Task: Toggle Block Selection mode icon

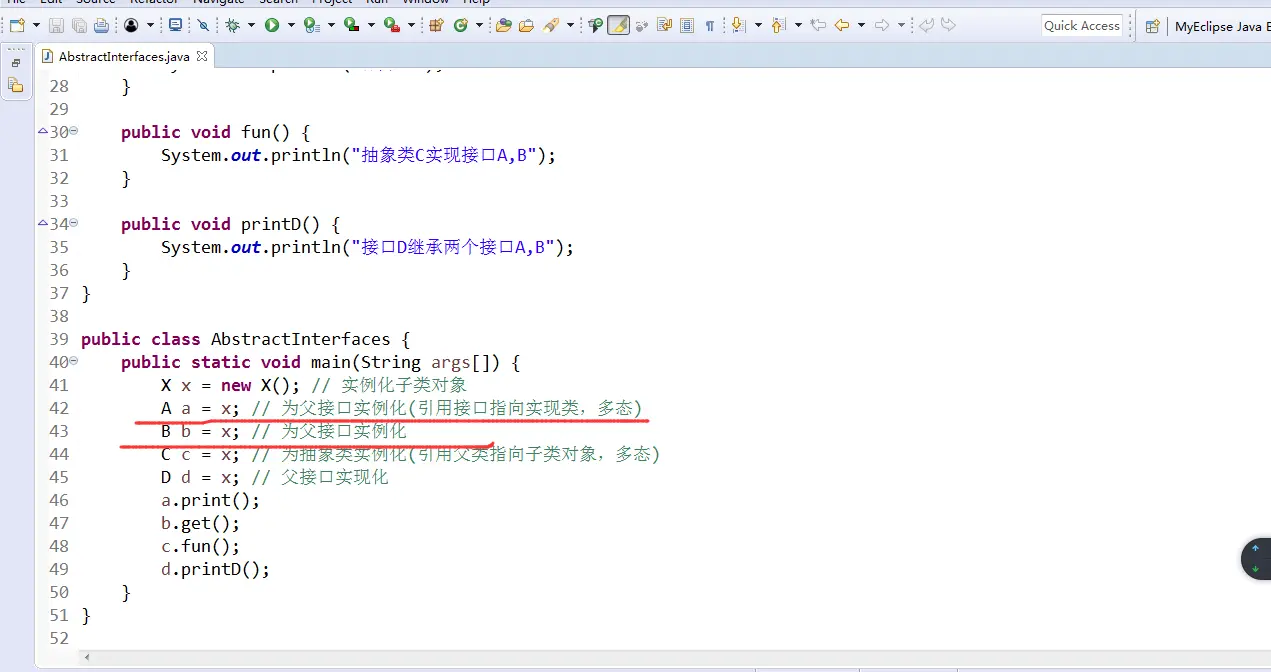Action: pyautogui.click(x=687, y=25)
